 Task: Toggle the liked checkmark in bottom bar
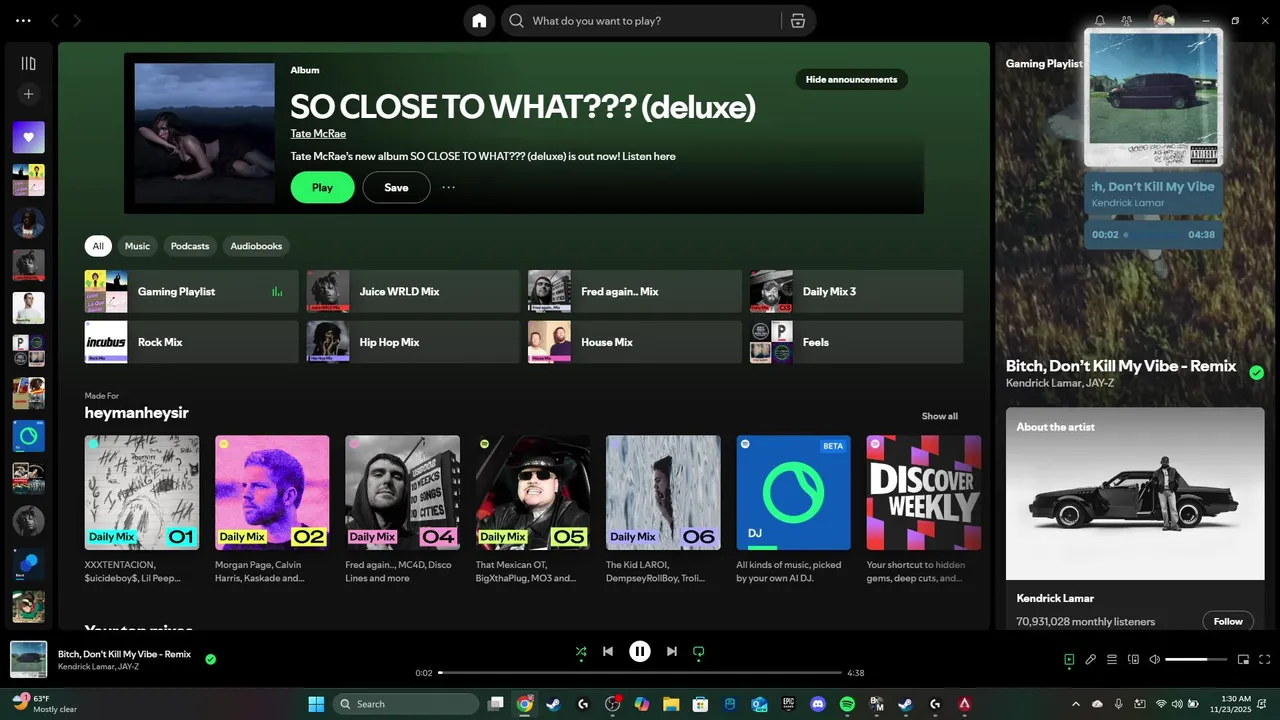[210, 659]
